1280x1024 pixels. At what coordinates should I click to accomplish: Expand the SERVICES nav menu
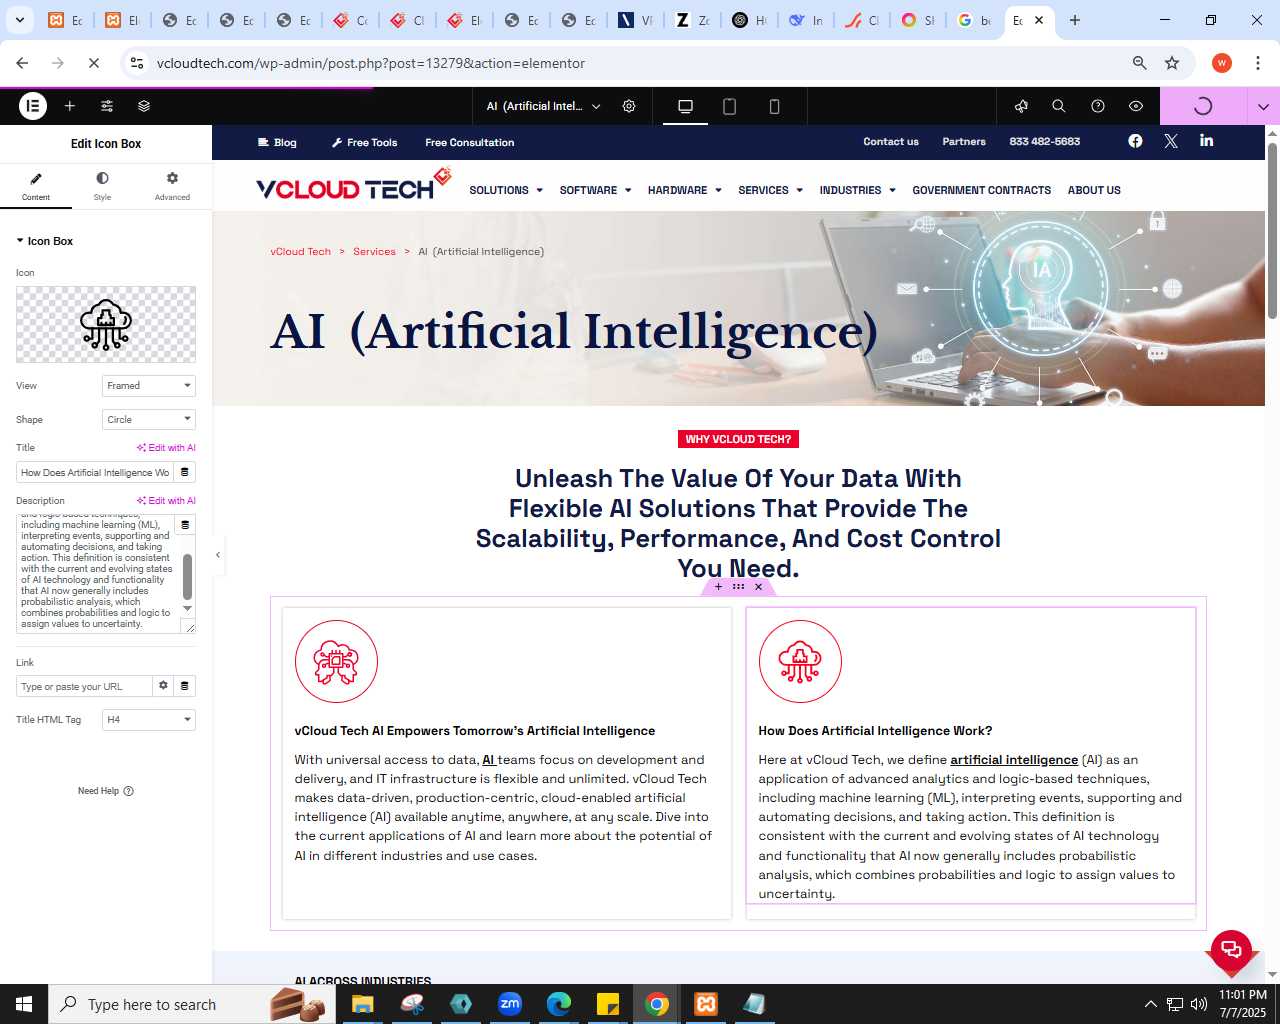(771, 190)
